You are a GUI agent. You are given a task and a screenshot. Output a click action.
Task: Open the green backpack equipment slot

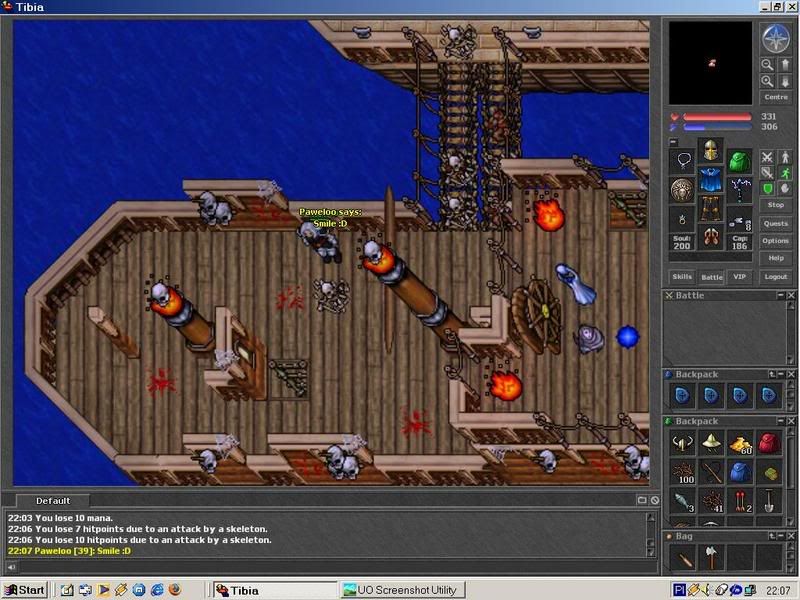(x=739, y=161)
